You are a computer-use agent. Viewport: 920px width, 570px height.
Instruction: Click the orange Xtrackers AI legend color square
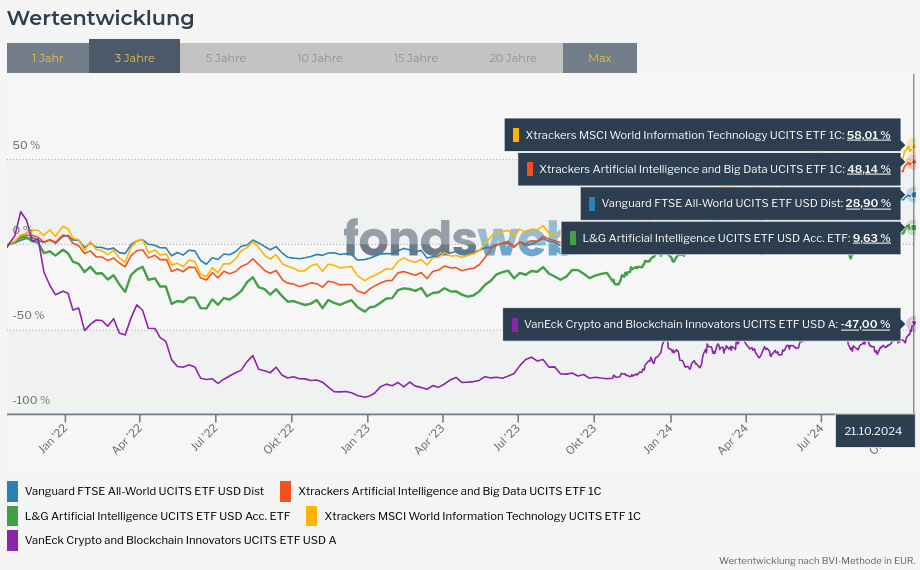(x=286, y=491)
